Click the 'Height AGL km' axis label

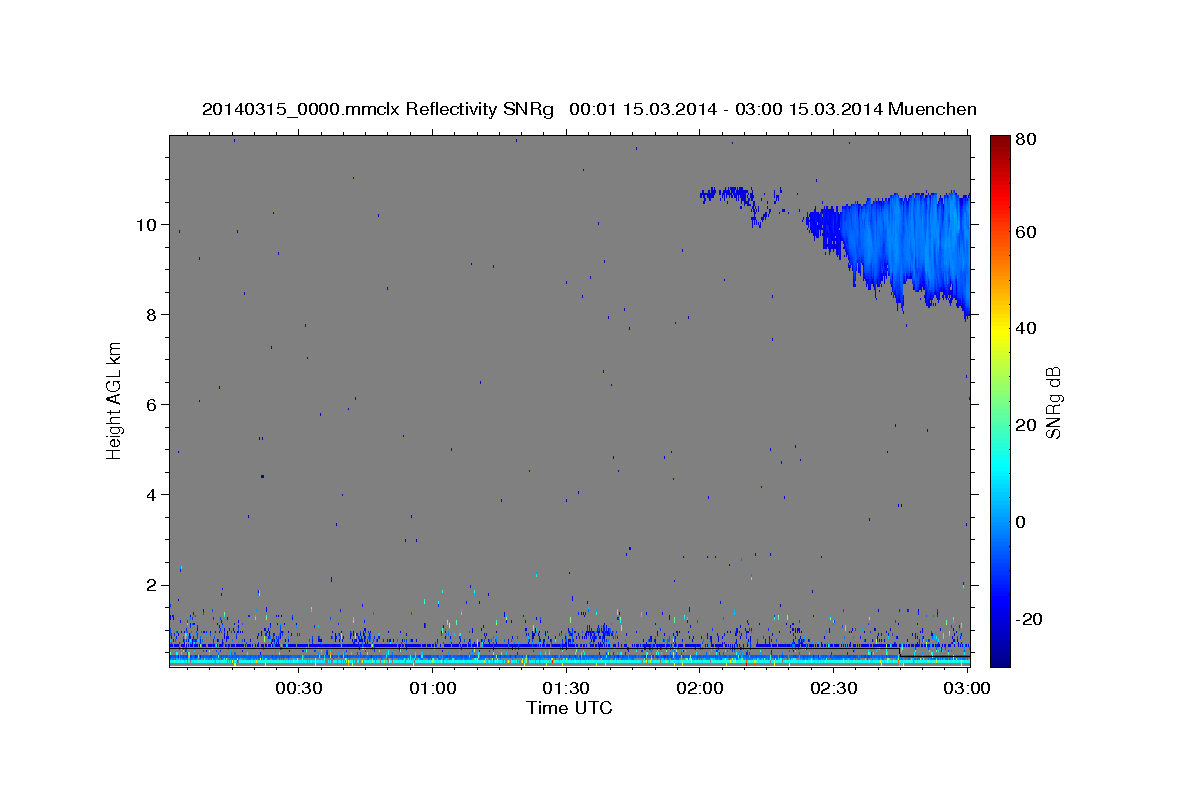115,399
